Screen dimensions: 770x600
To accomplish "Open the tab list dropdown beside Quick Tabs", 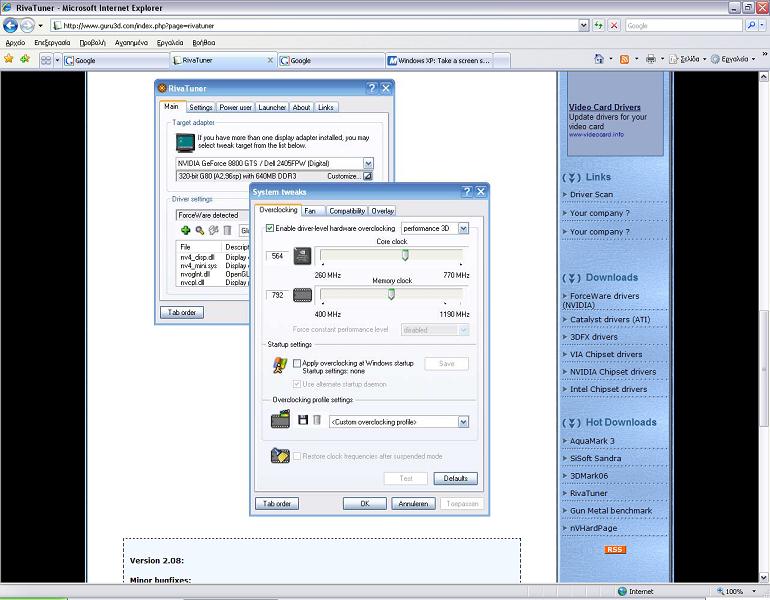I will click(57, 60).
